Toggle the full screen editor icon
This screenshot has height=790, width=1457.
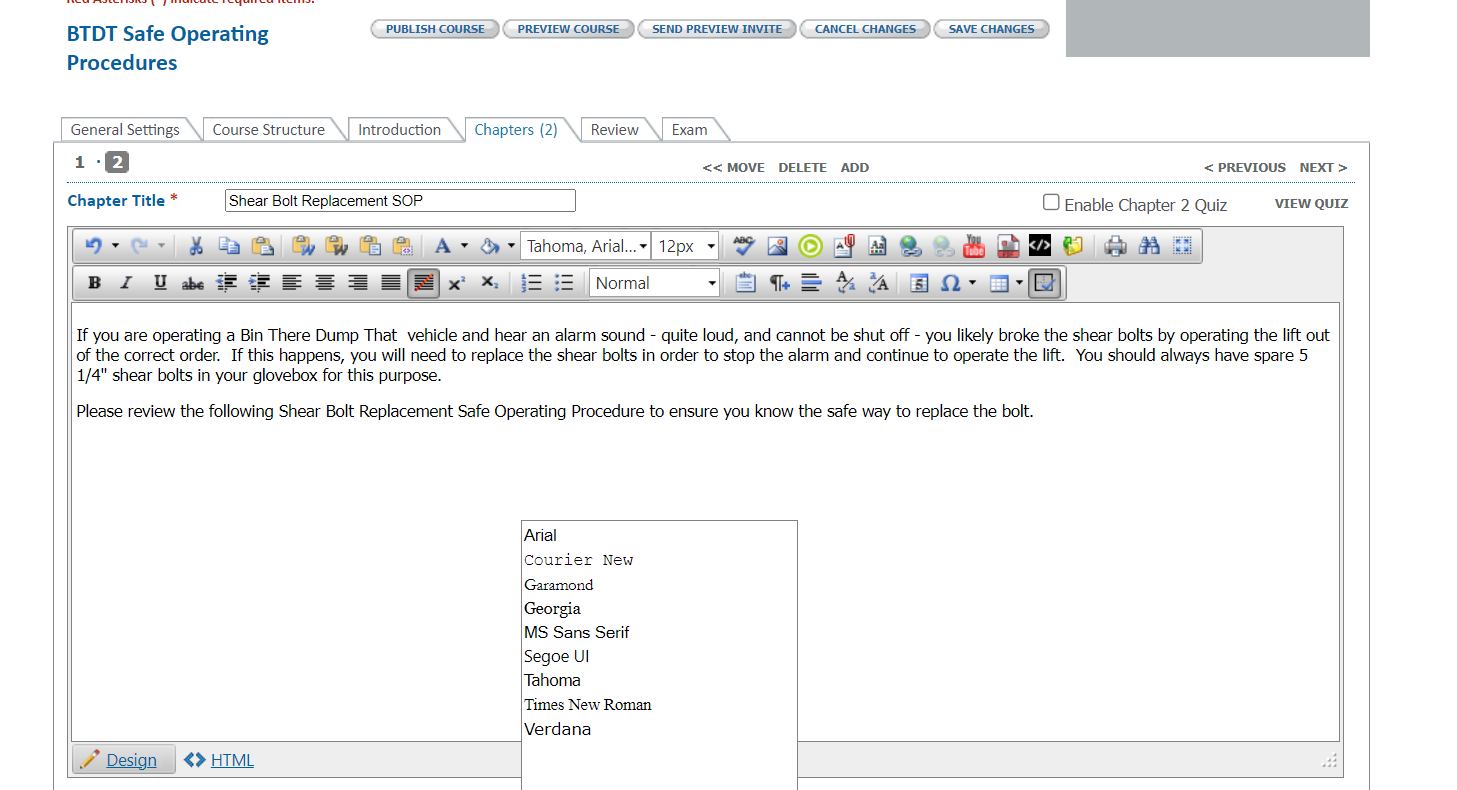coord(1182,245)
